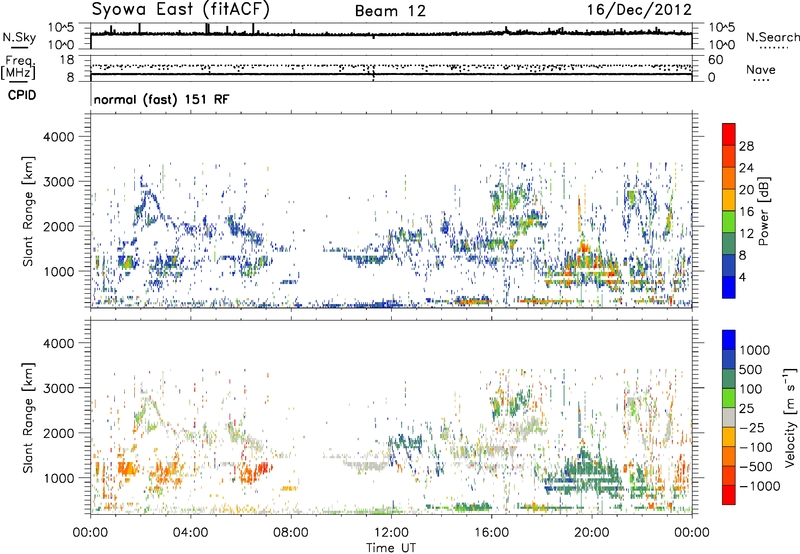Select power color bar segment between 12 and 16
This screenshot has height=554, width=800.
pos(729,222)
